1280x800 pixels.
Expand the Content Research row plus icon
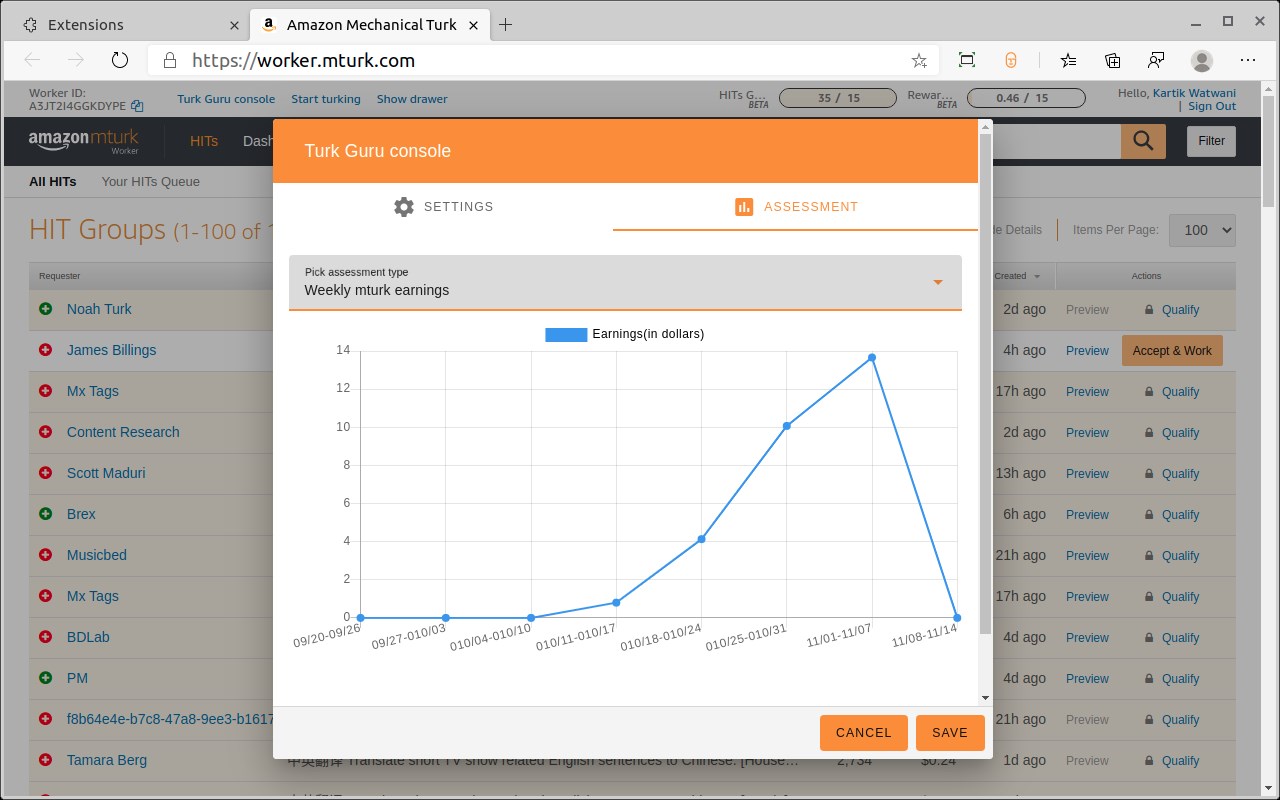pyautogui.click(x=45, y=432)
